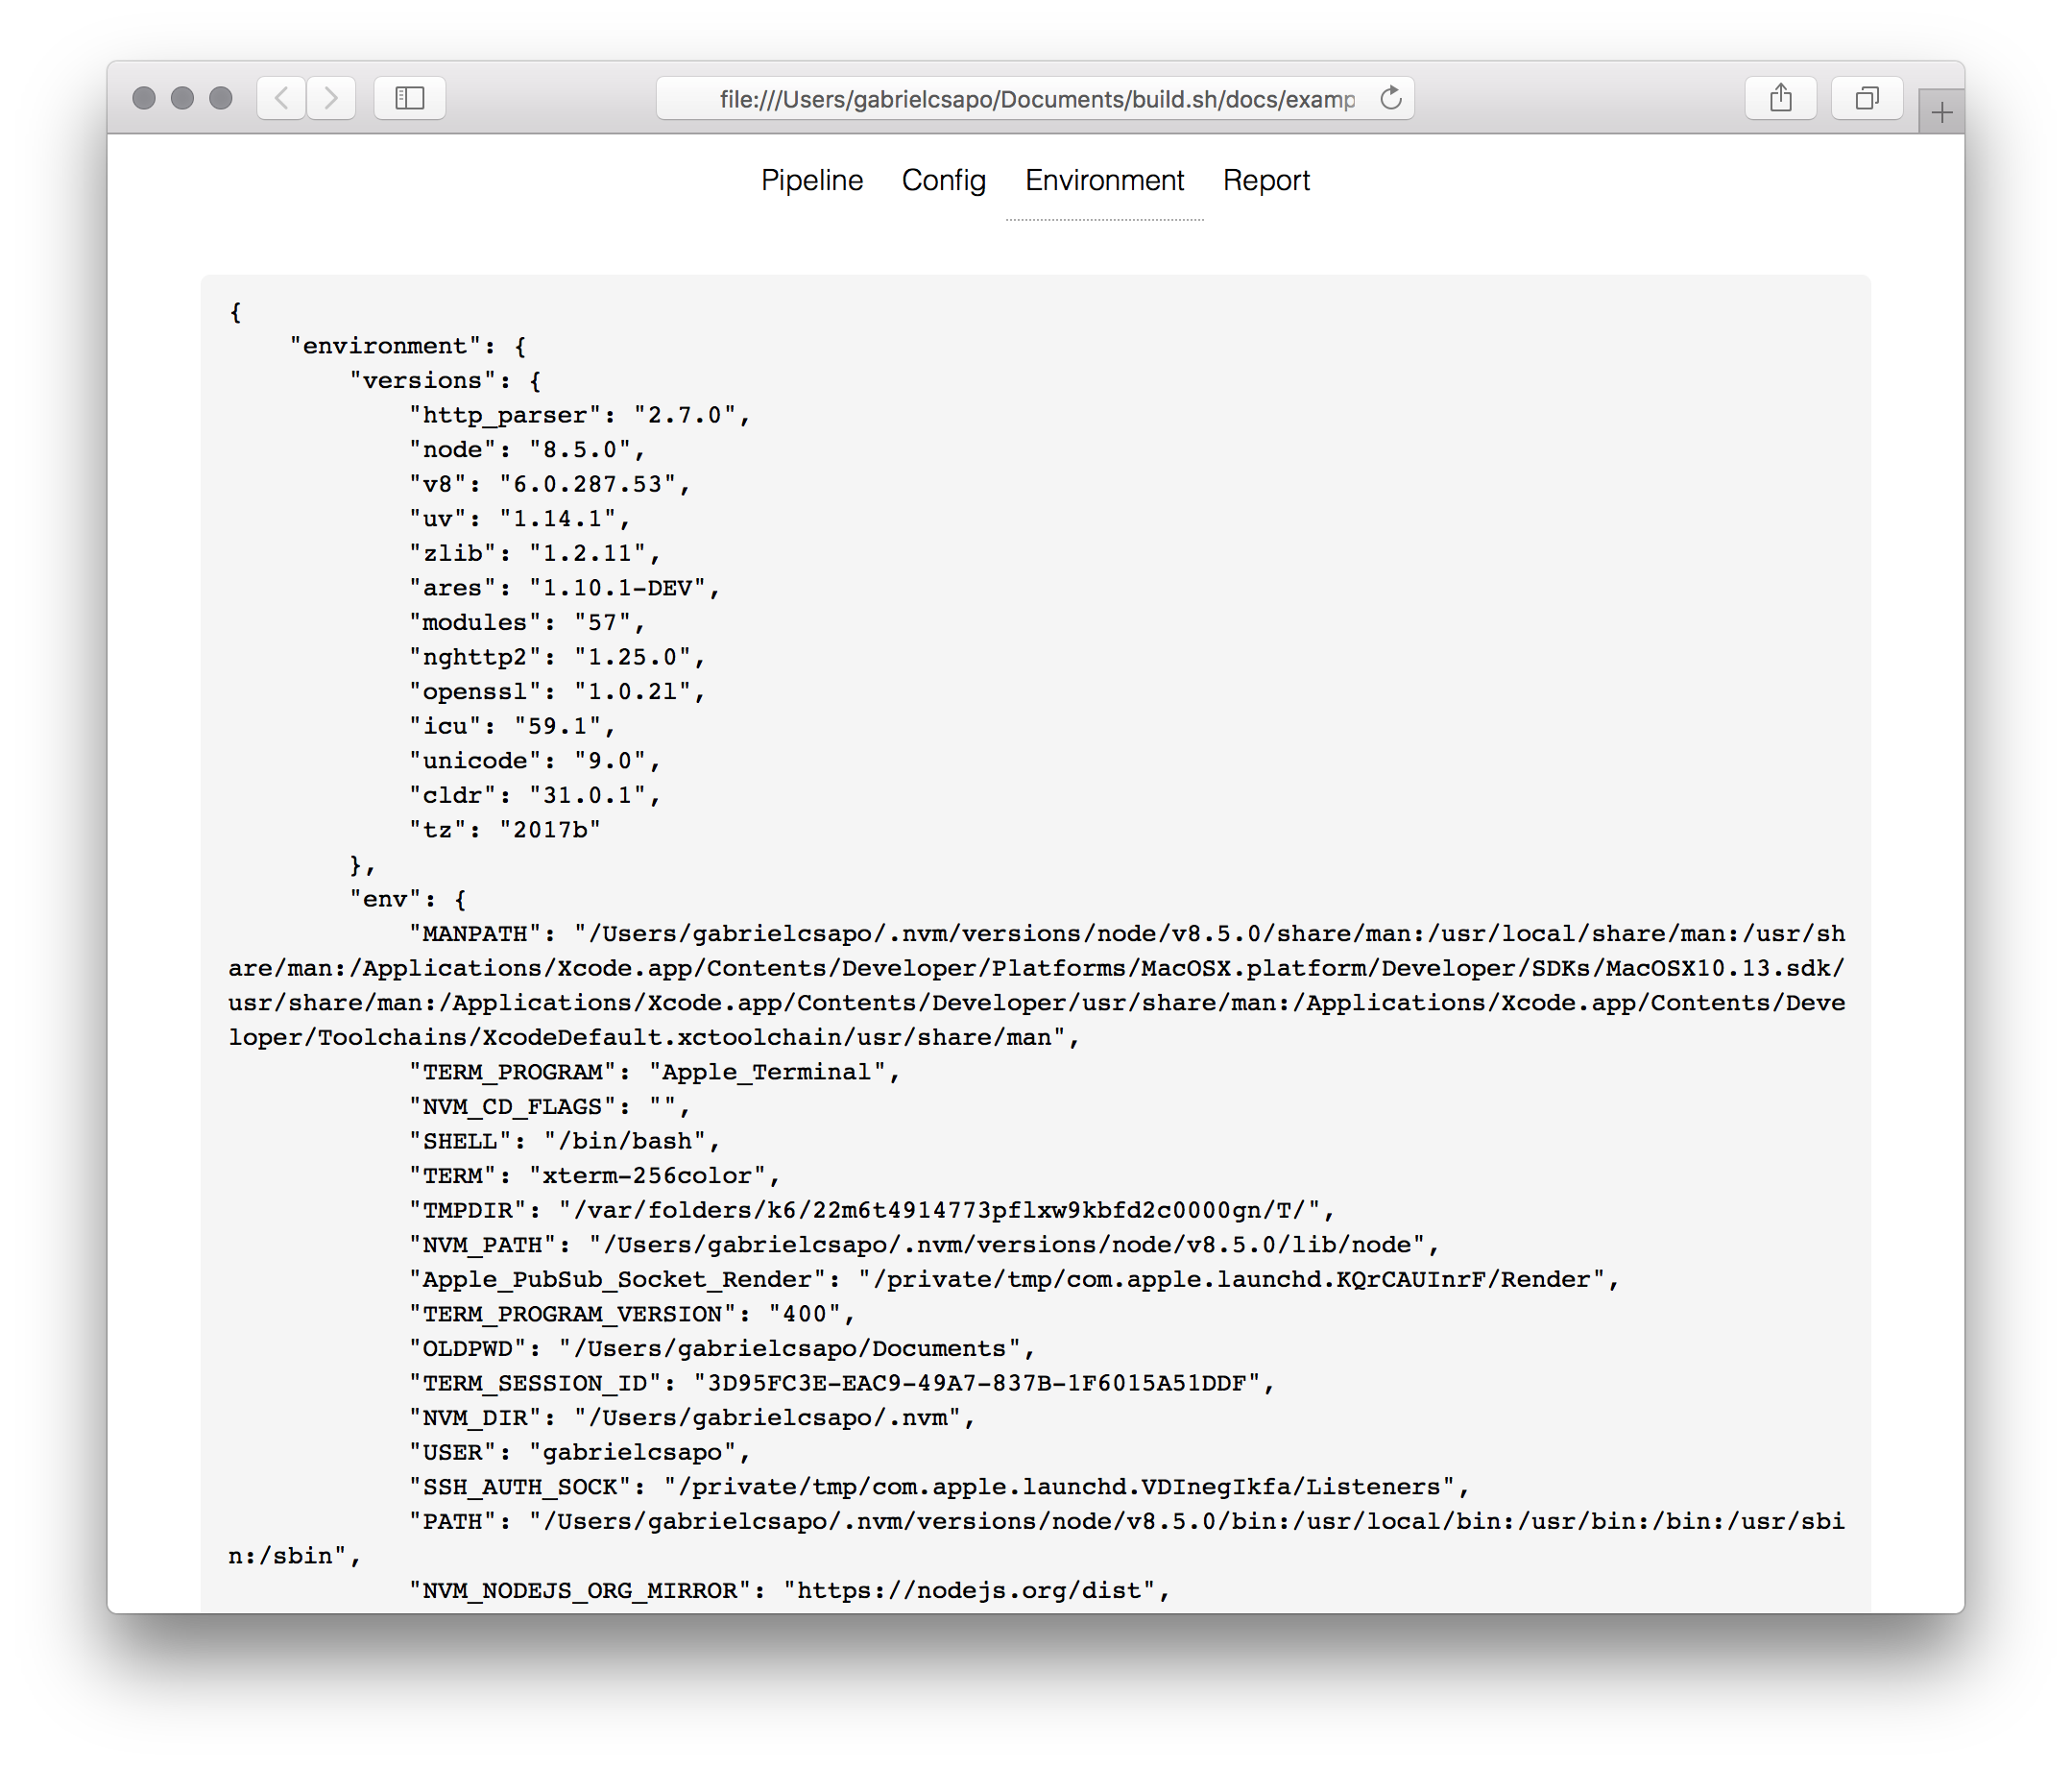
Task: Go back with the Safari back arrow
Action: (x=281, y=98)
